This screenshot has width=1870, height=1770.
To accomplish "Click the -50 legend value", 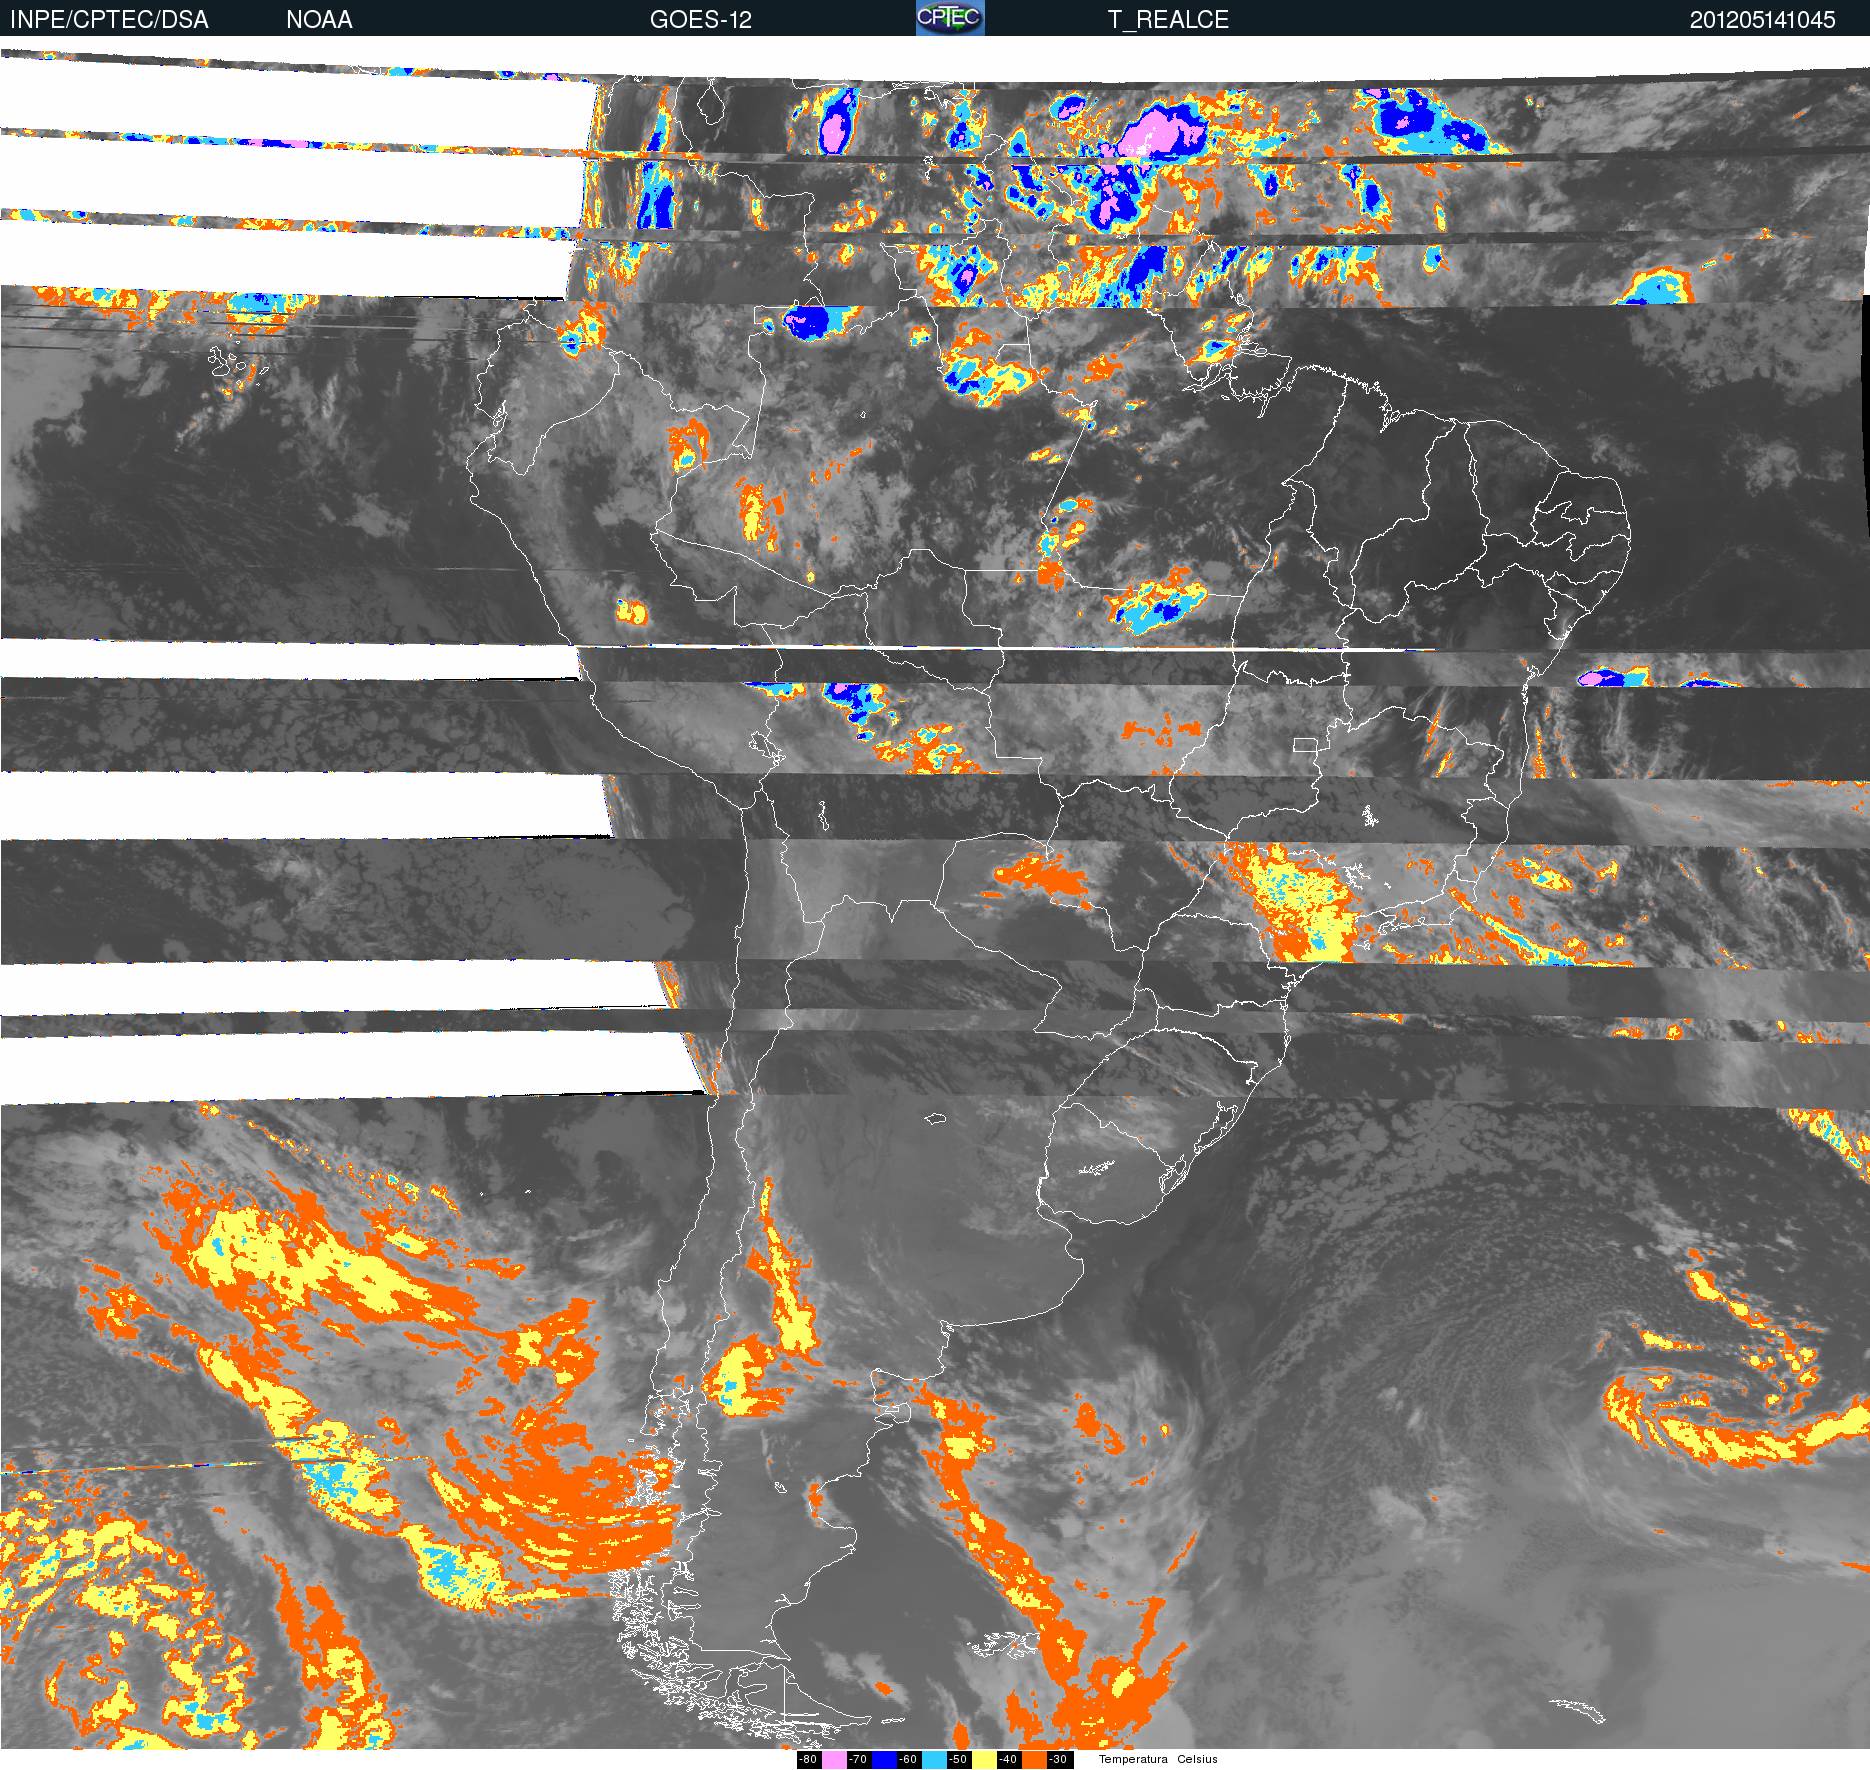I will (958, 1760).
